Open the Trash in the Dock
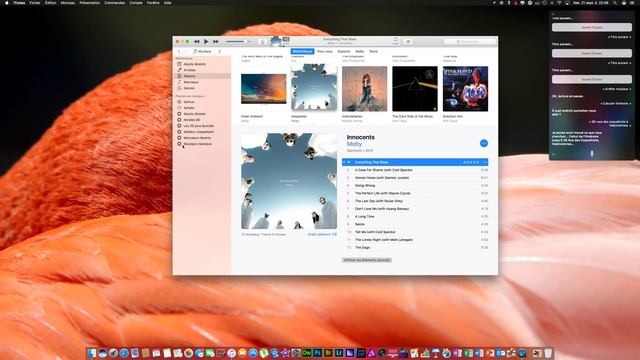This screenshot has height=360, width=640. point(548,353)
